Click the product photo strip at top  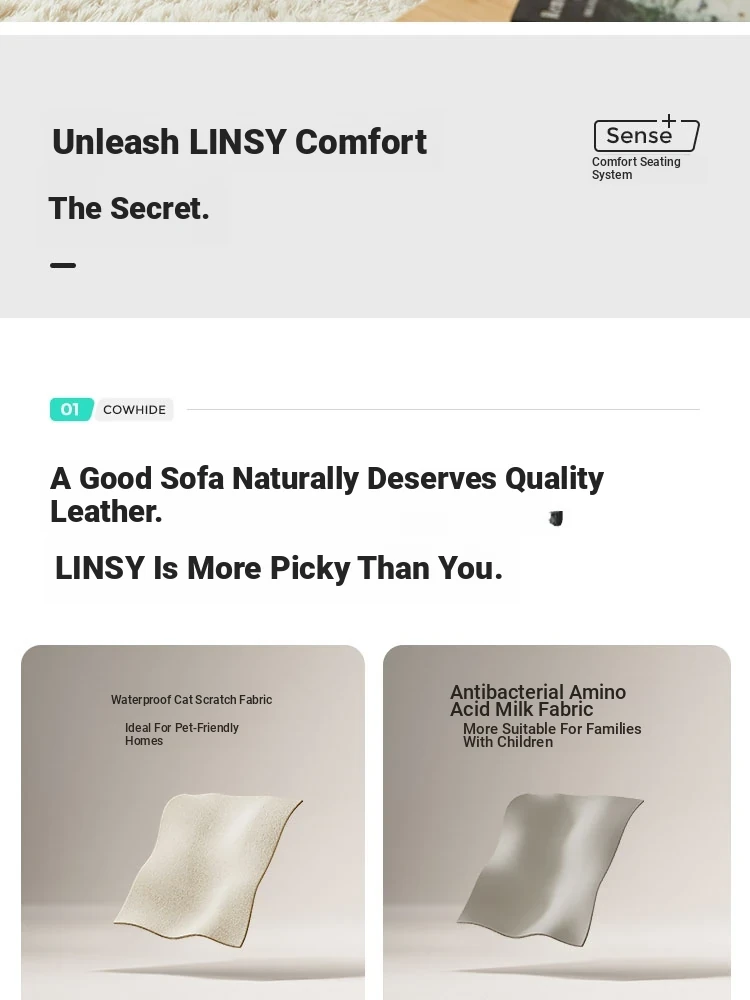[375, 11]
